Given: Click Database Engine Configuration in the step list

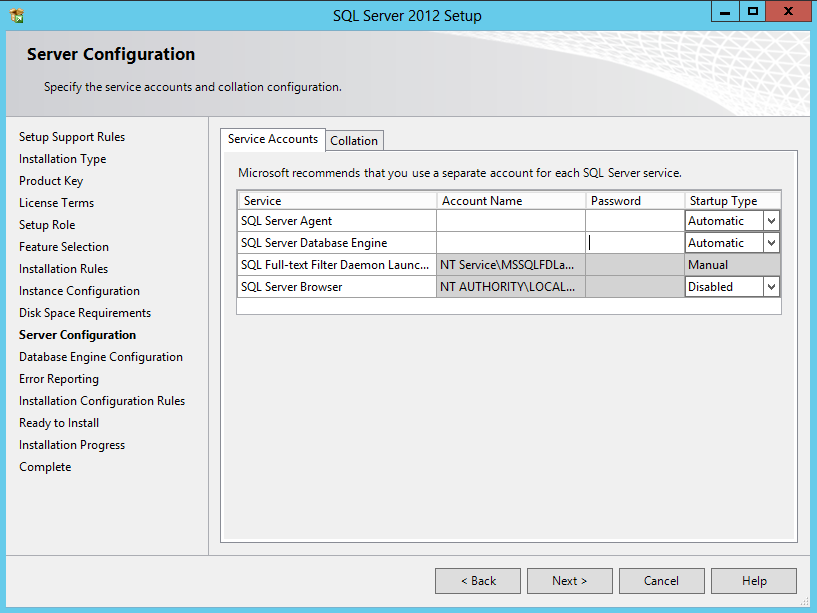Looking at the screenshot, I should [x=101, y=357].
